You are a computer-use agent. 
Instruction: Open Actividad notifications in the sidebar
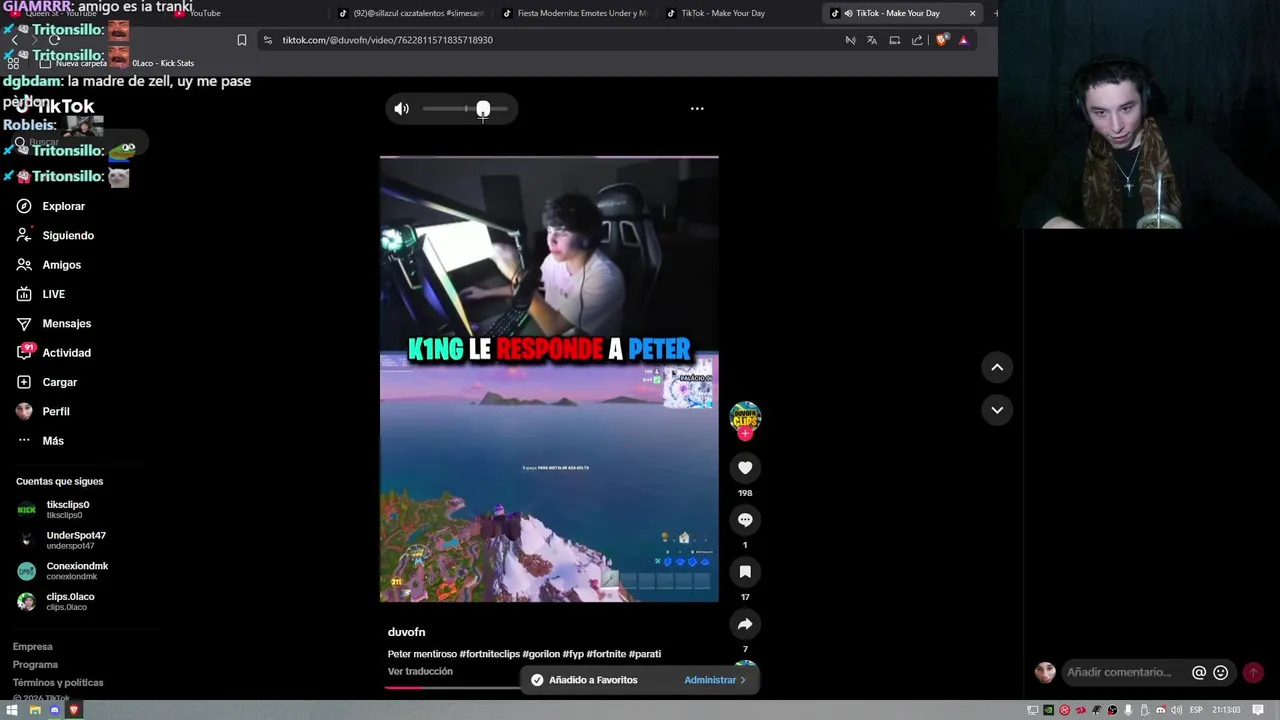point(54,353)
